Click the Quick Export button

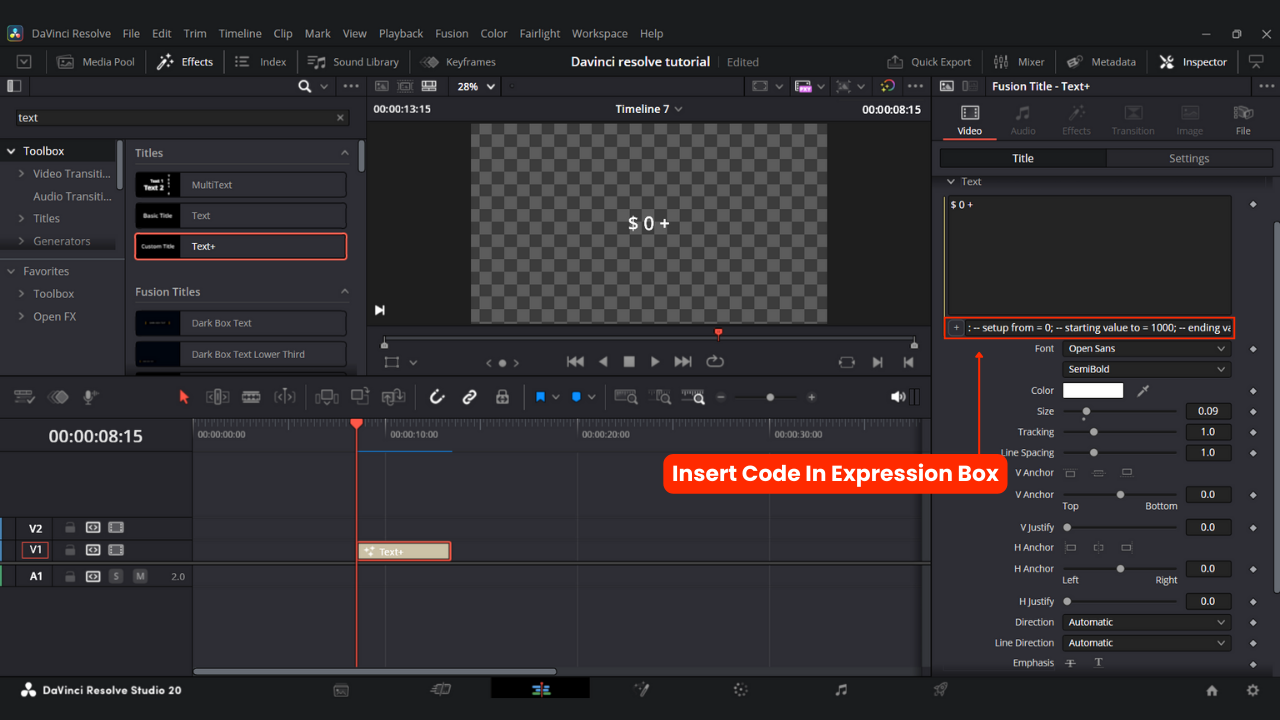[929, 62]
